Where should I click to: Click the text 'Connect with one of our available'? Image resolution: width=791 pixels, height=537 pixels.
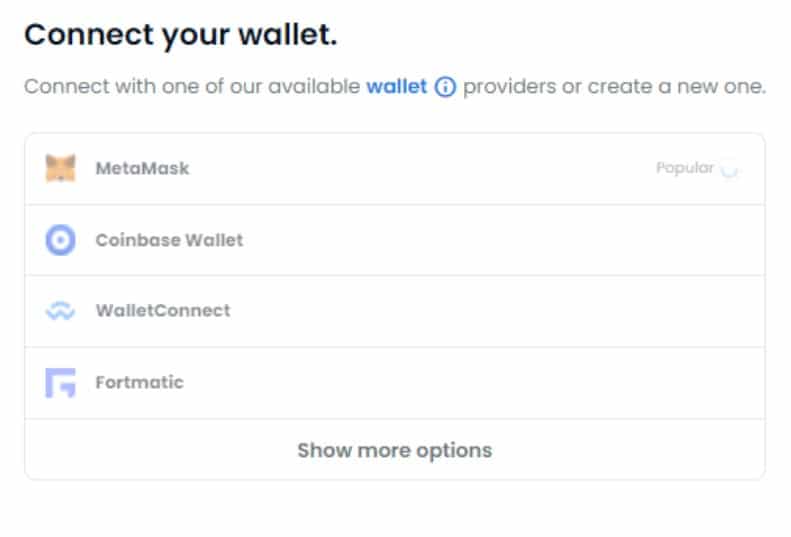(x=192, y=86)
